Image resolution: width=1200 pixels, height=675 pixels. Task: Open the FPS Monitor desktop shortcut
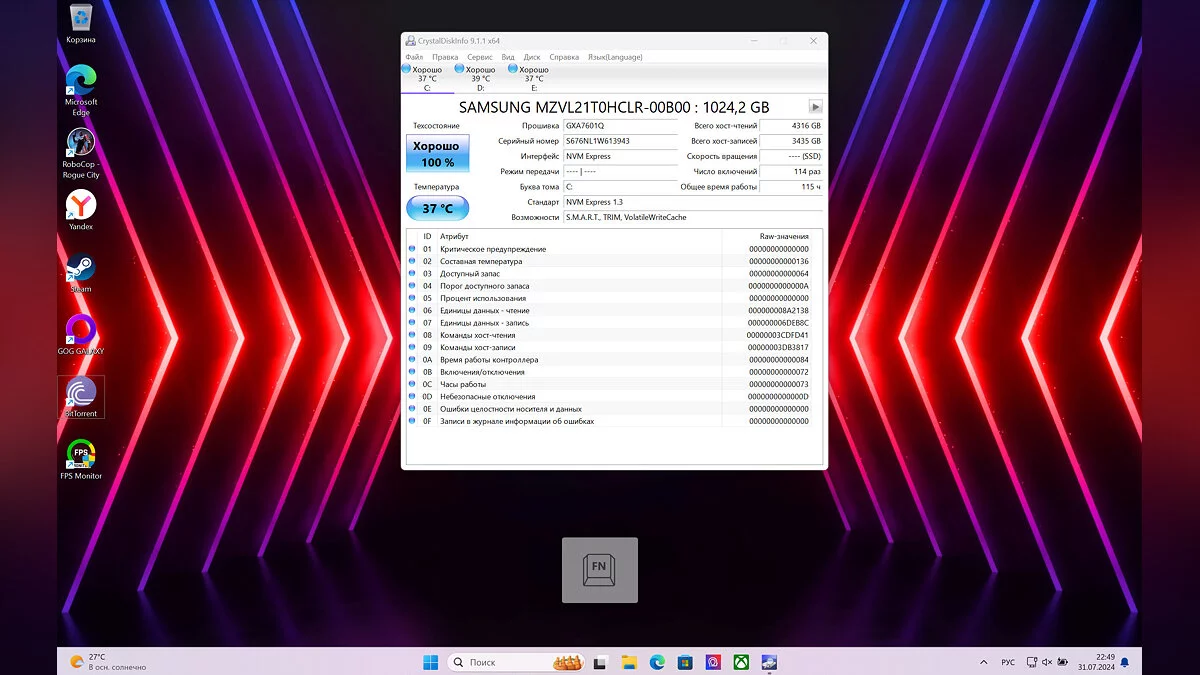(81, 454)
